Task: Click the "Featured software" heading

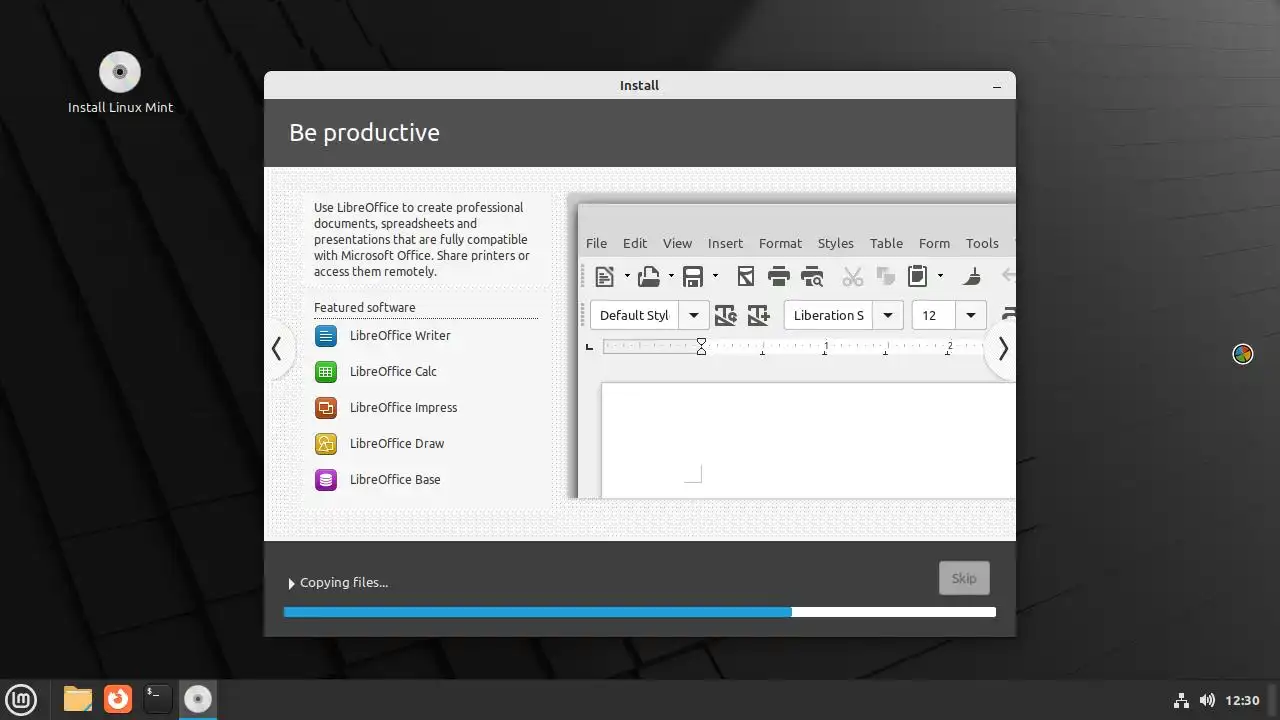Action: click(x=364, y=308)
